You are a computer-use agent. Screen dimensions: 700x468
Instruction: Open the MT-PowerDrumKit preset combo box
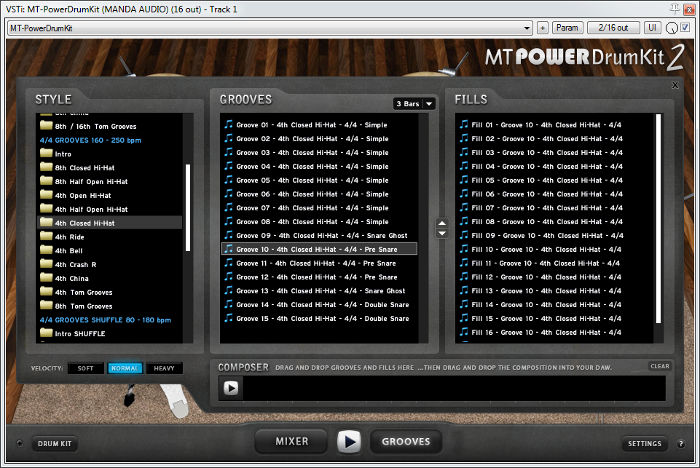coord(270,28)
